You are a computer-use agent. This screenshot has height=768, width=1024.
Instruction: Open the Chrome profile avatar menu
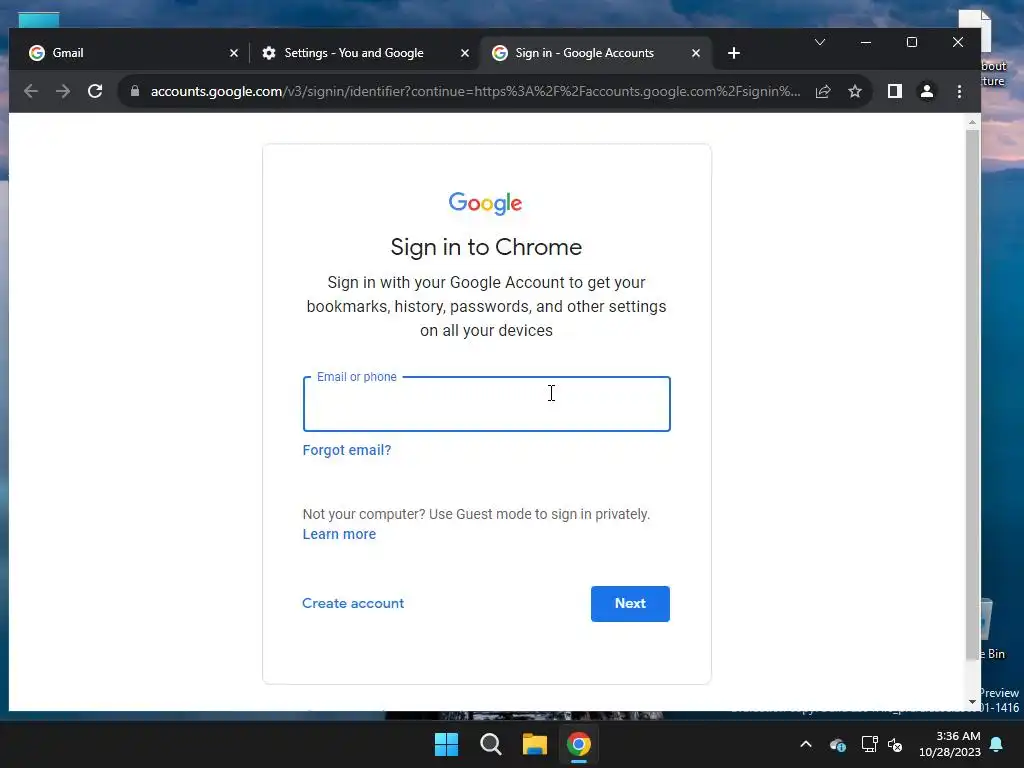click(x=927, y=91)
